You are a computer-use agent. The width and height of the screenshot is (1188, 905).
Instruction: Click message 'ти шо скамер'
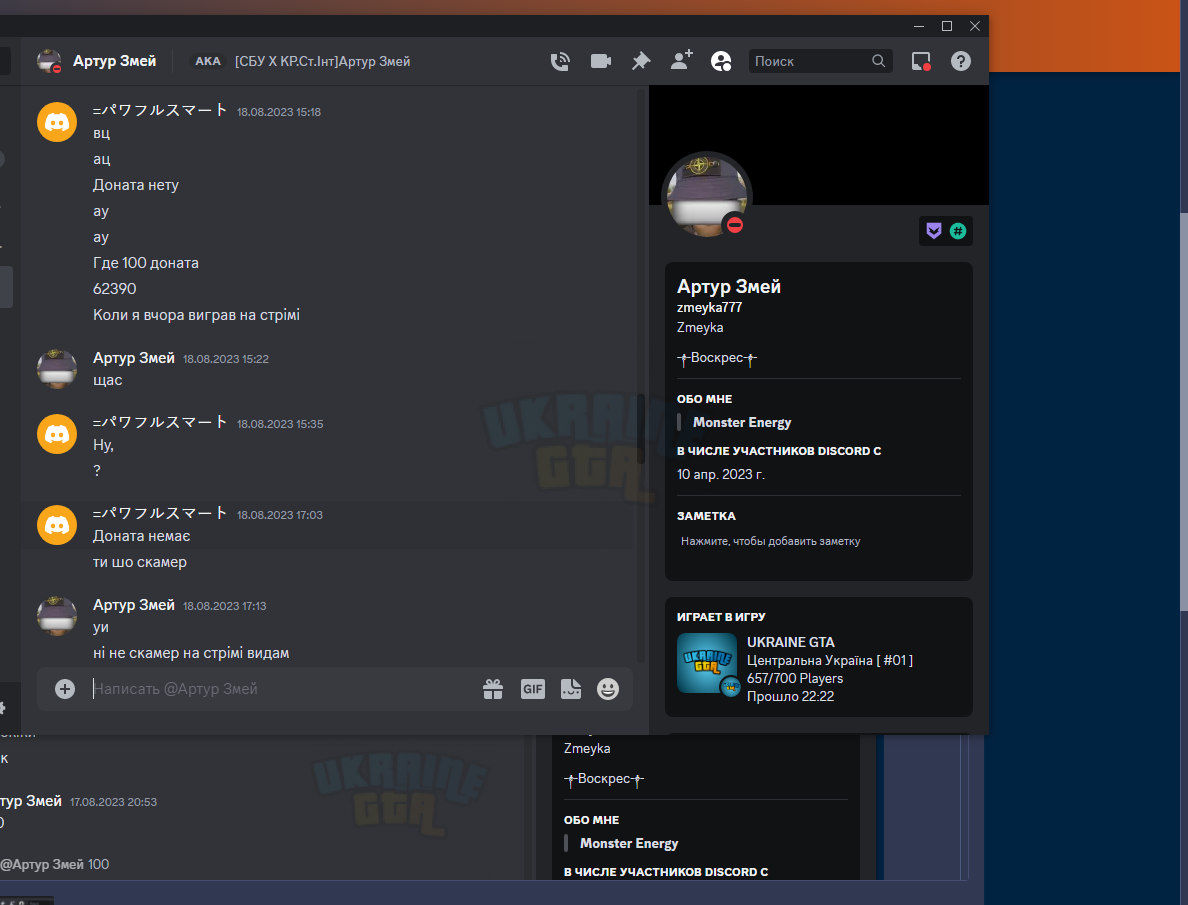[139, 562]
